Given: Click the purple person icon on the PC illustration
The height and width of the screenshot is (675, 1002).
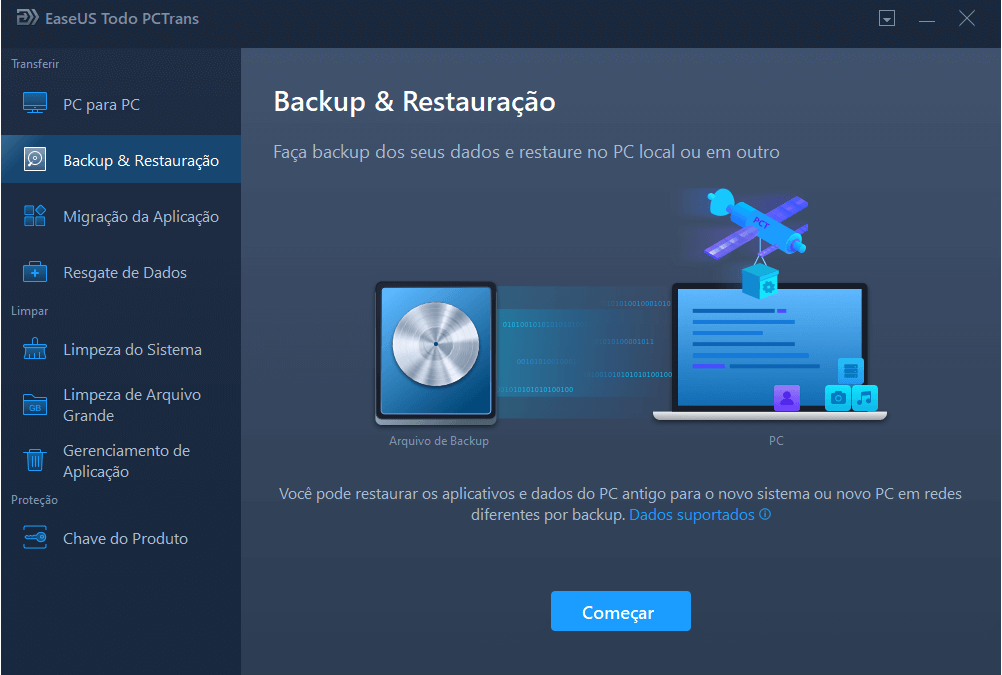Looking at the screenshot, I should point(788,399).
